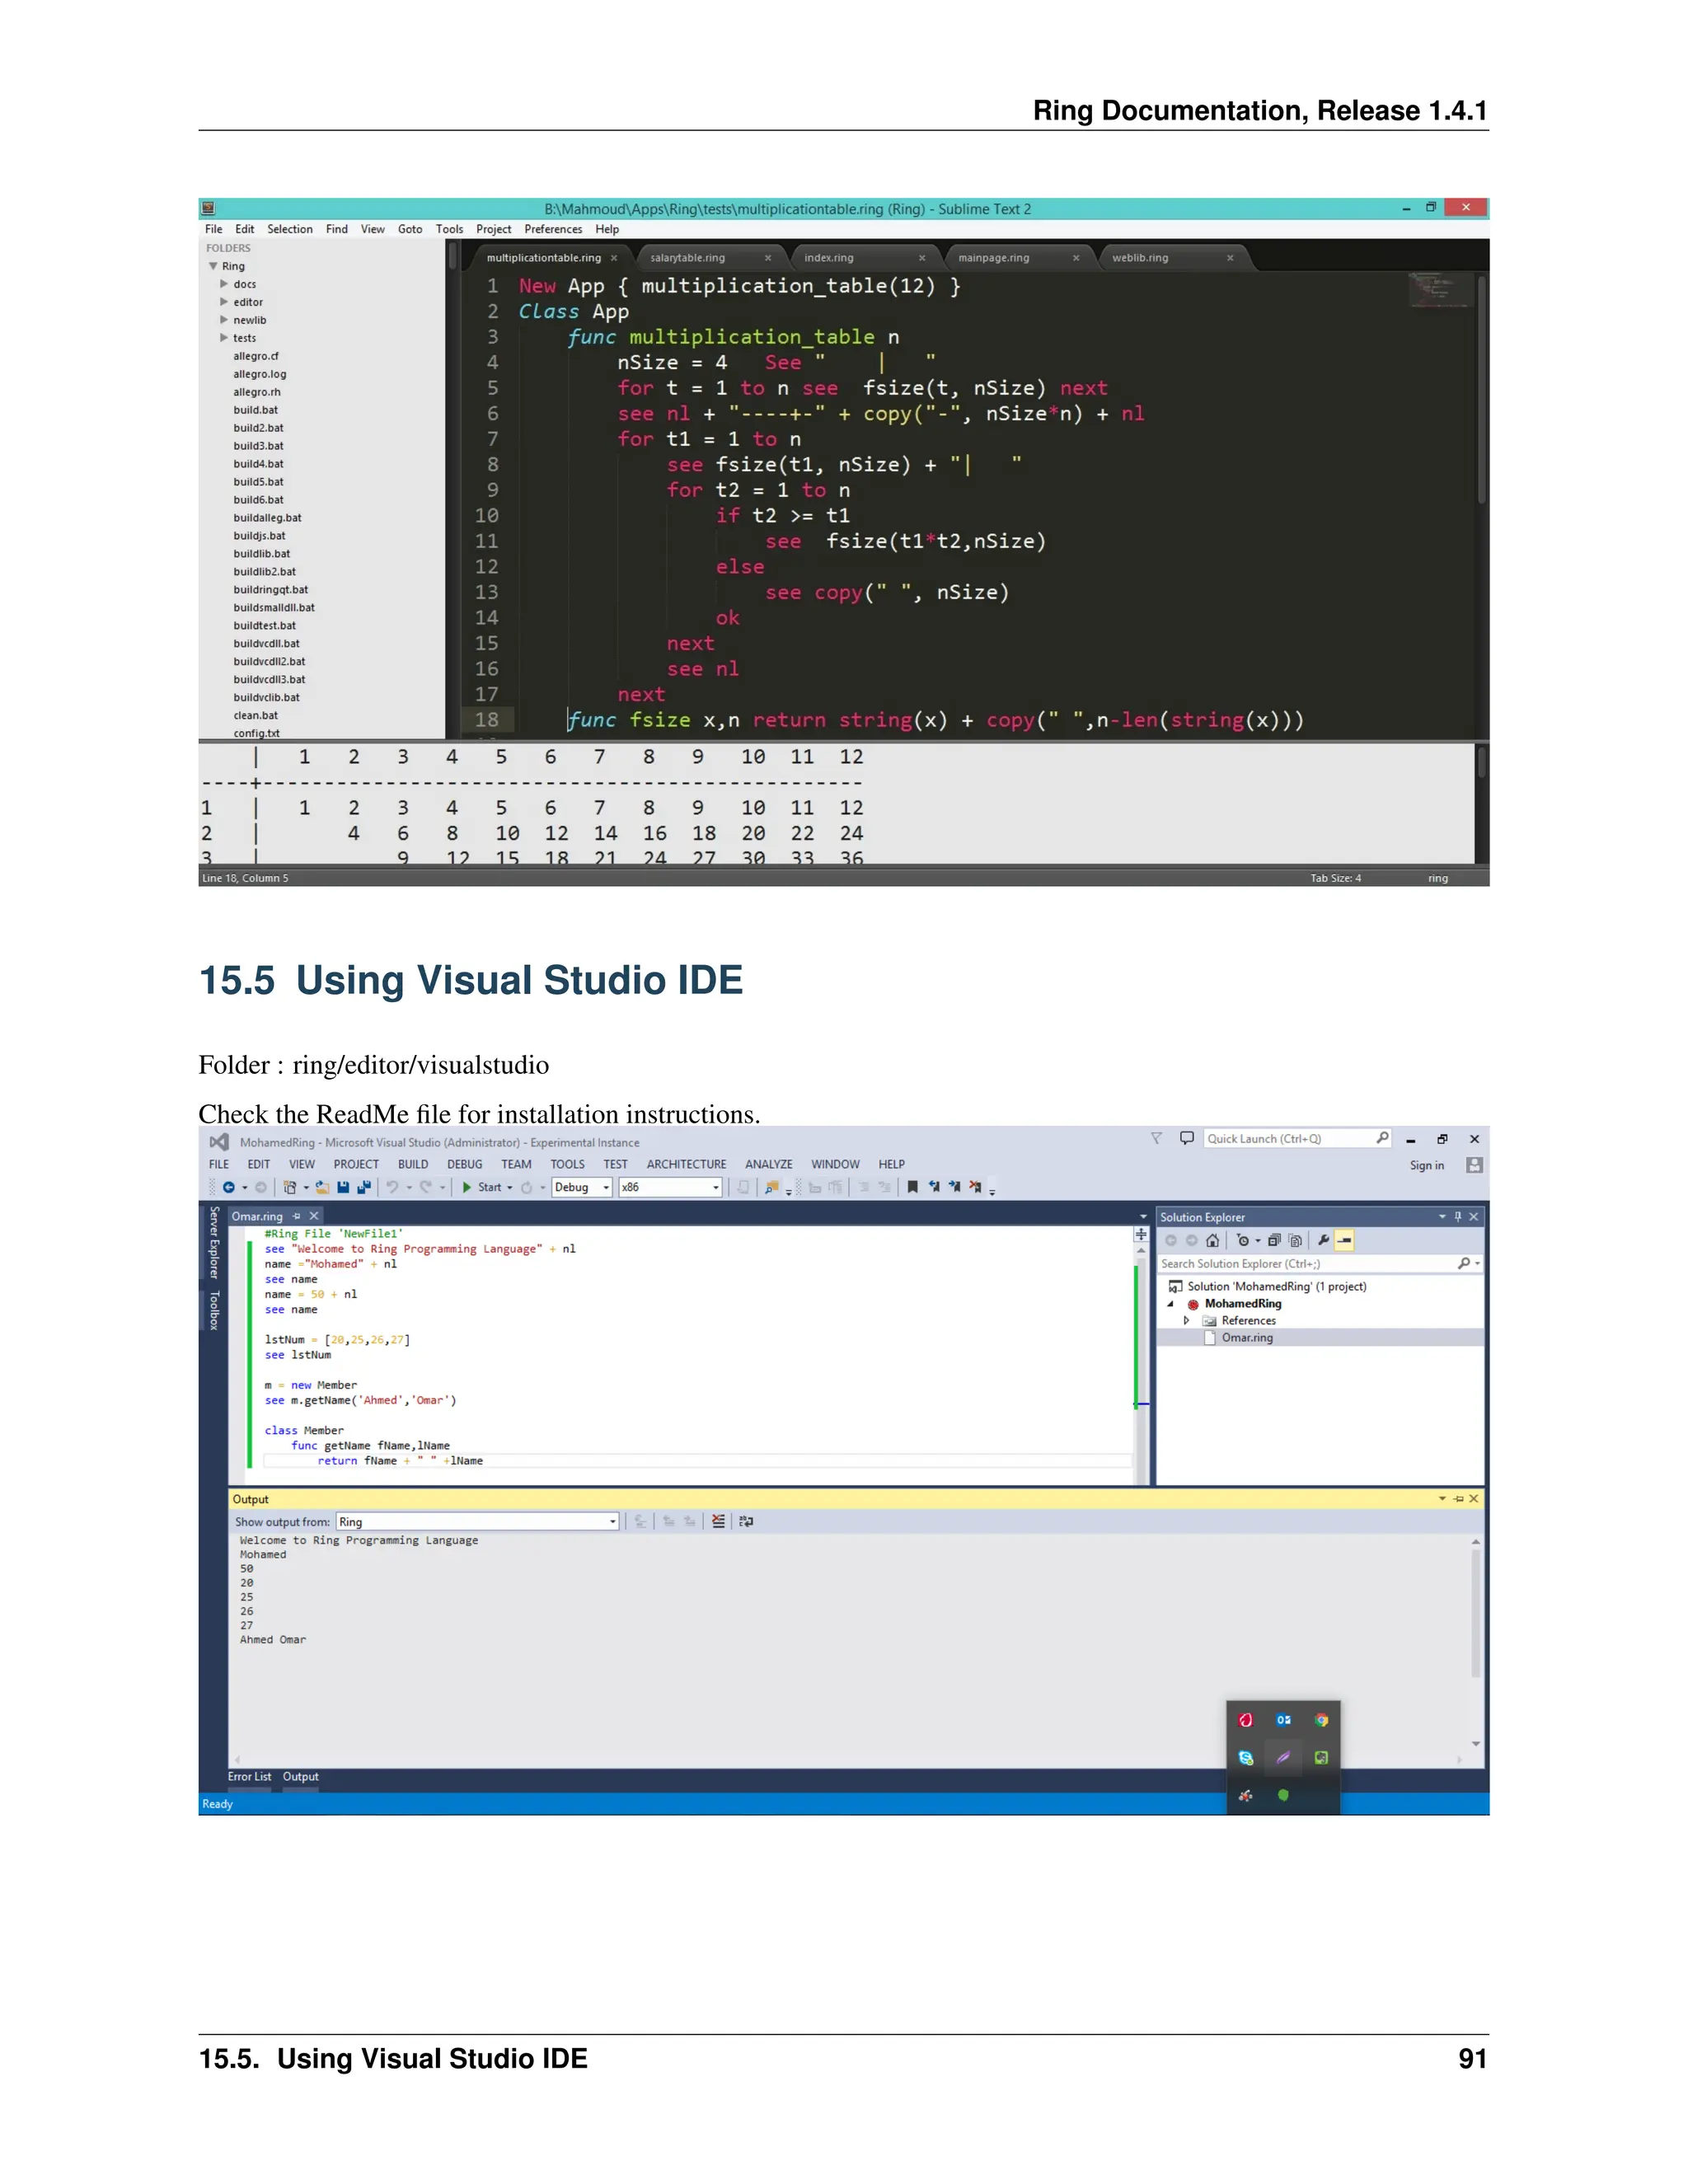Screen dimensions: 1688x2184
Task: Open the ARCHITECTURE menu
Action: tap(686, 1164)
